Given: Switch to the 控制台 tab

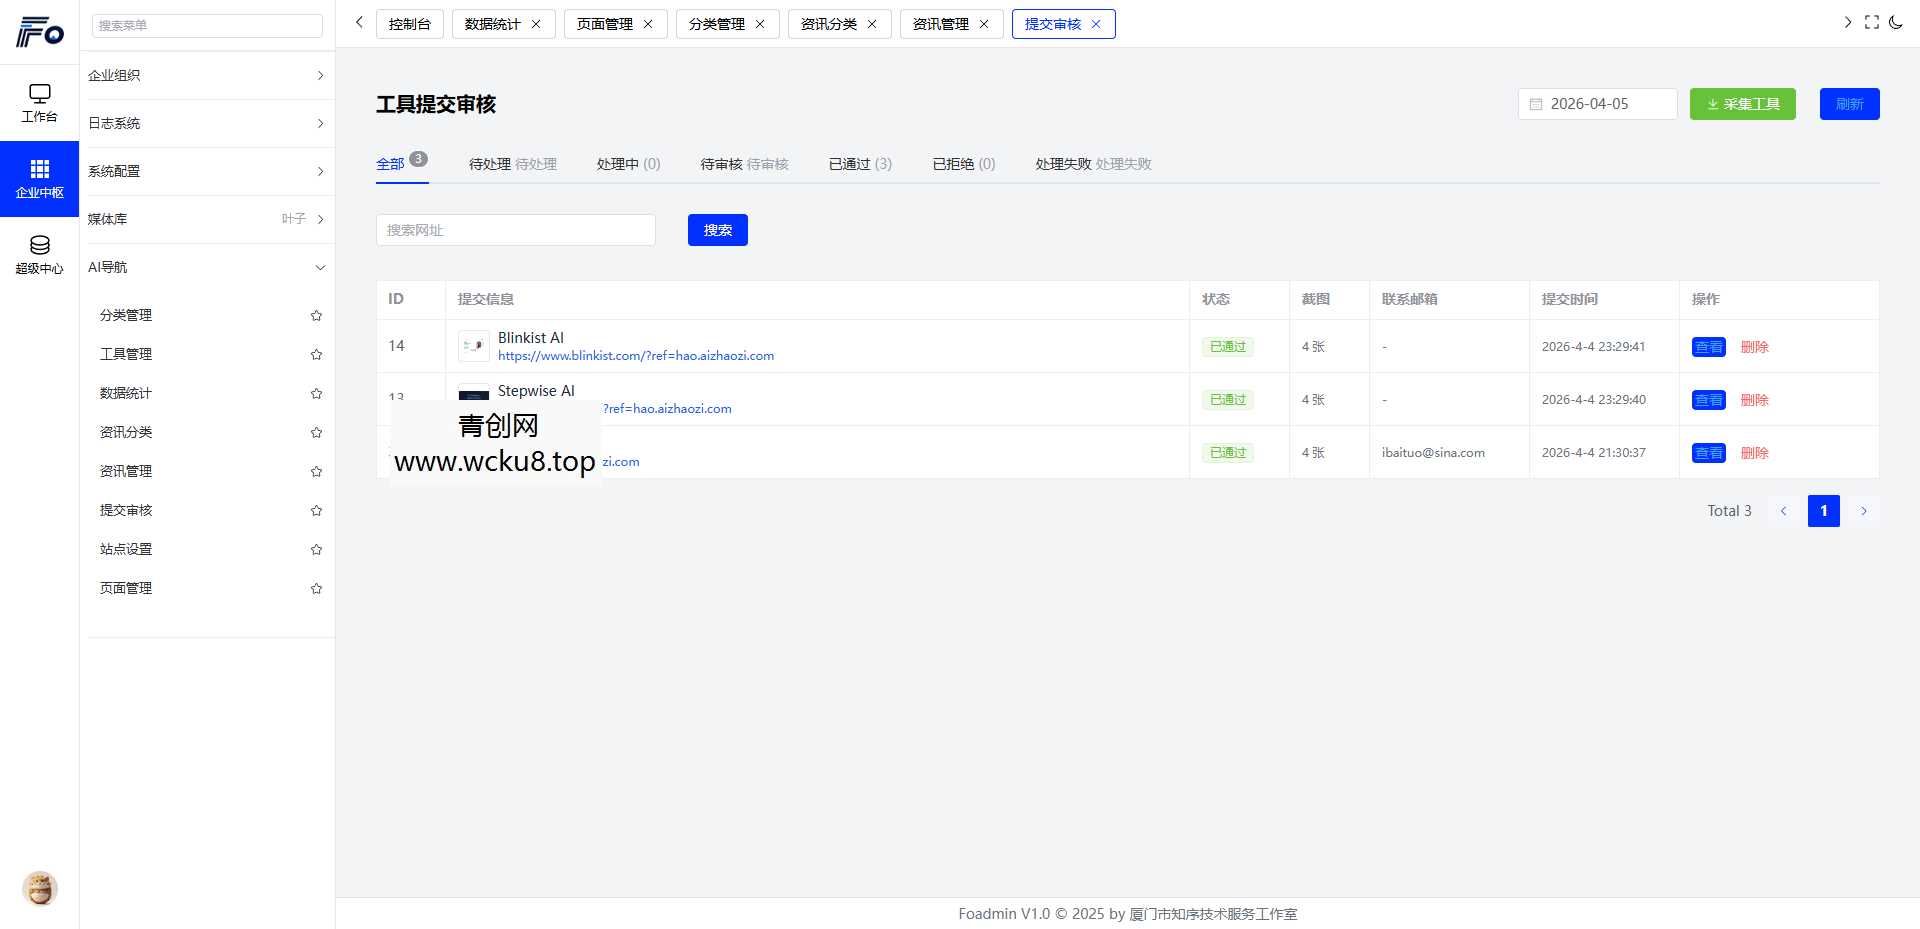Looking at the screenshot, I should click(410, 23).
